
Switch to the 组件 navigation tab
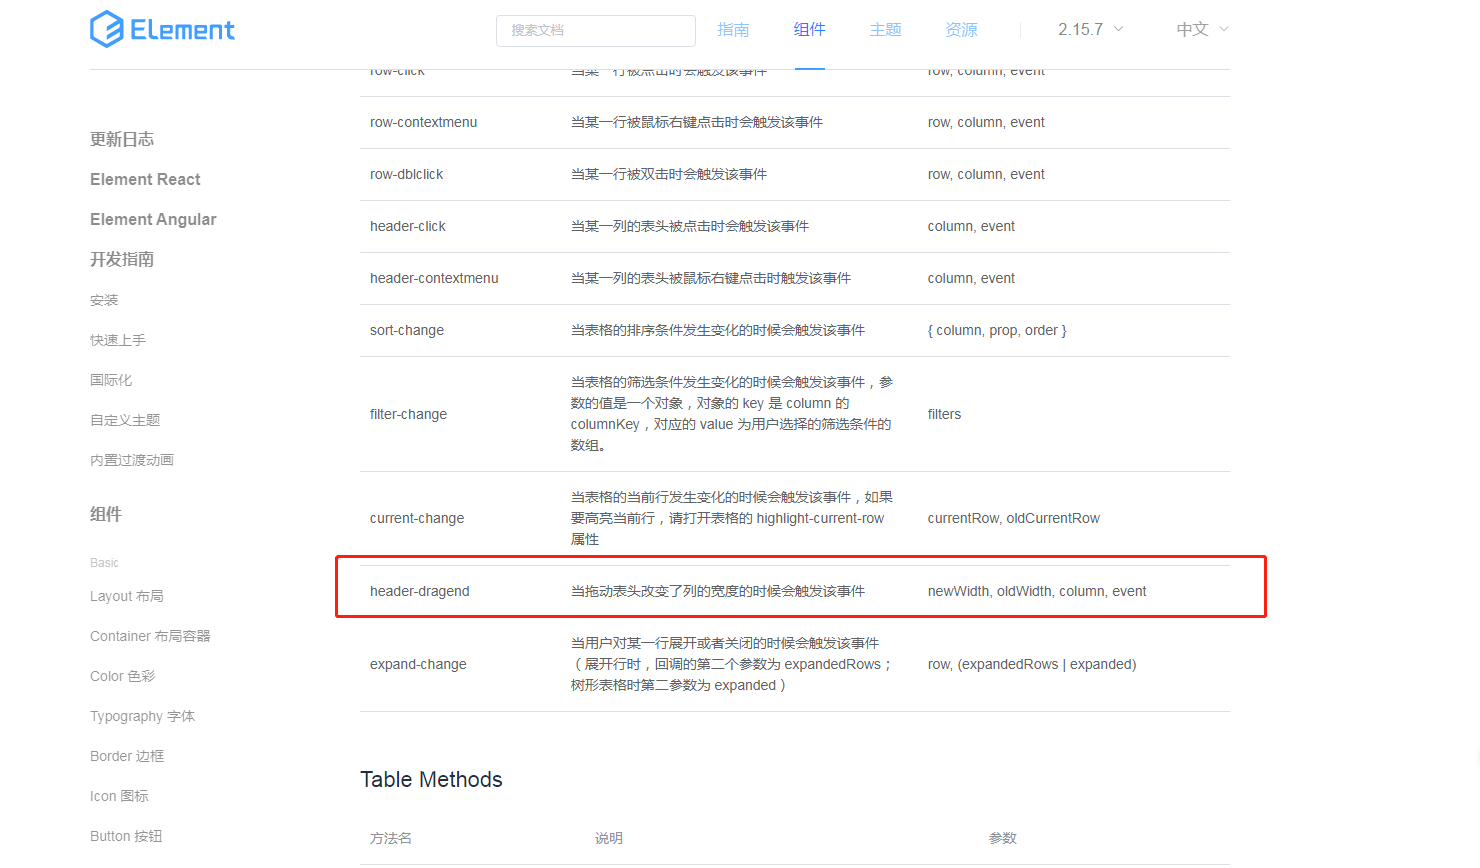click(810, 29)
